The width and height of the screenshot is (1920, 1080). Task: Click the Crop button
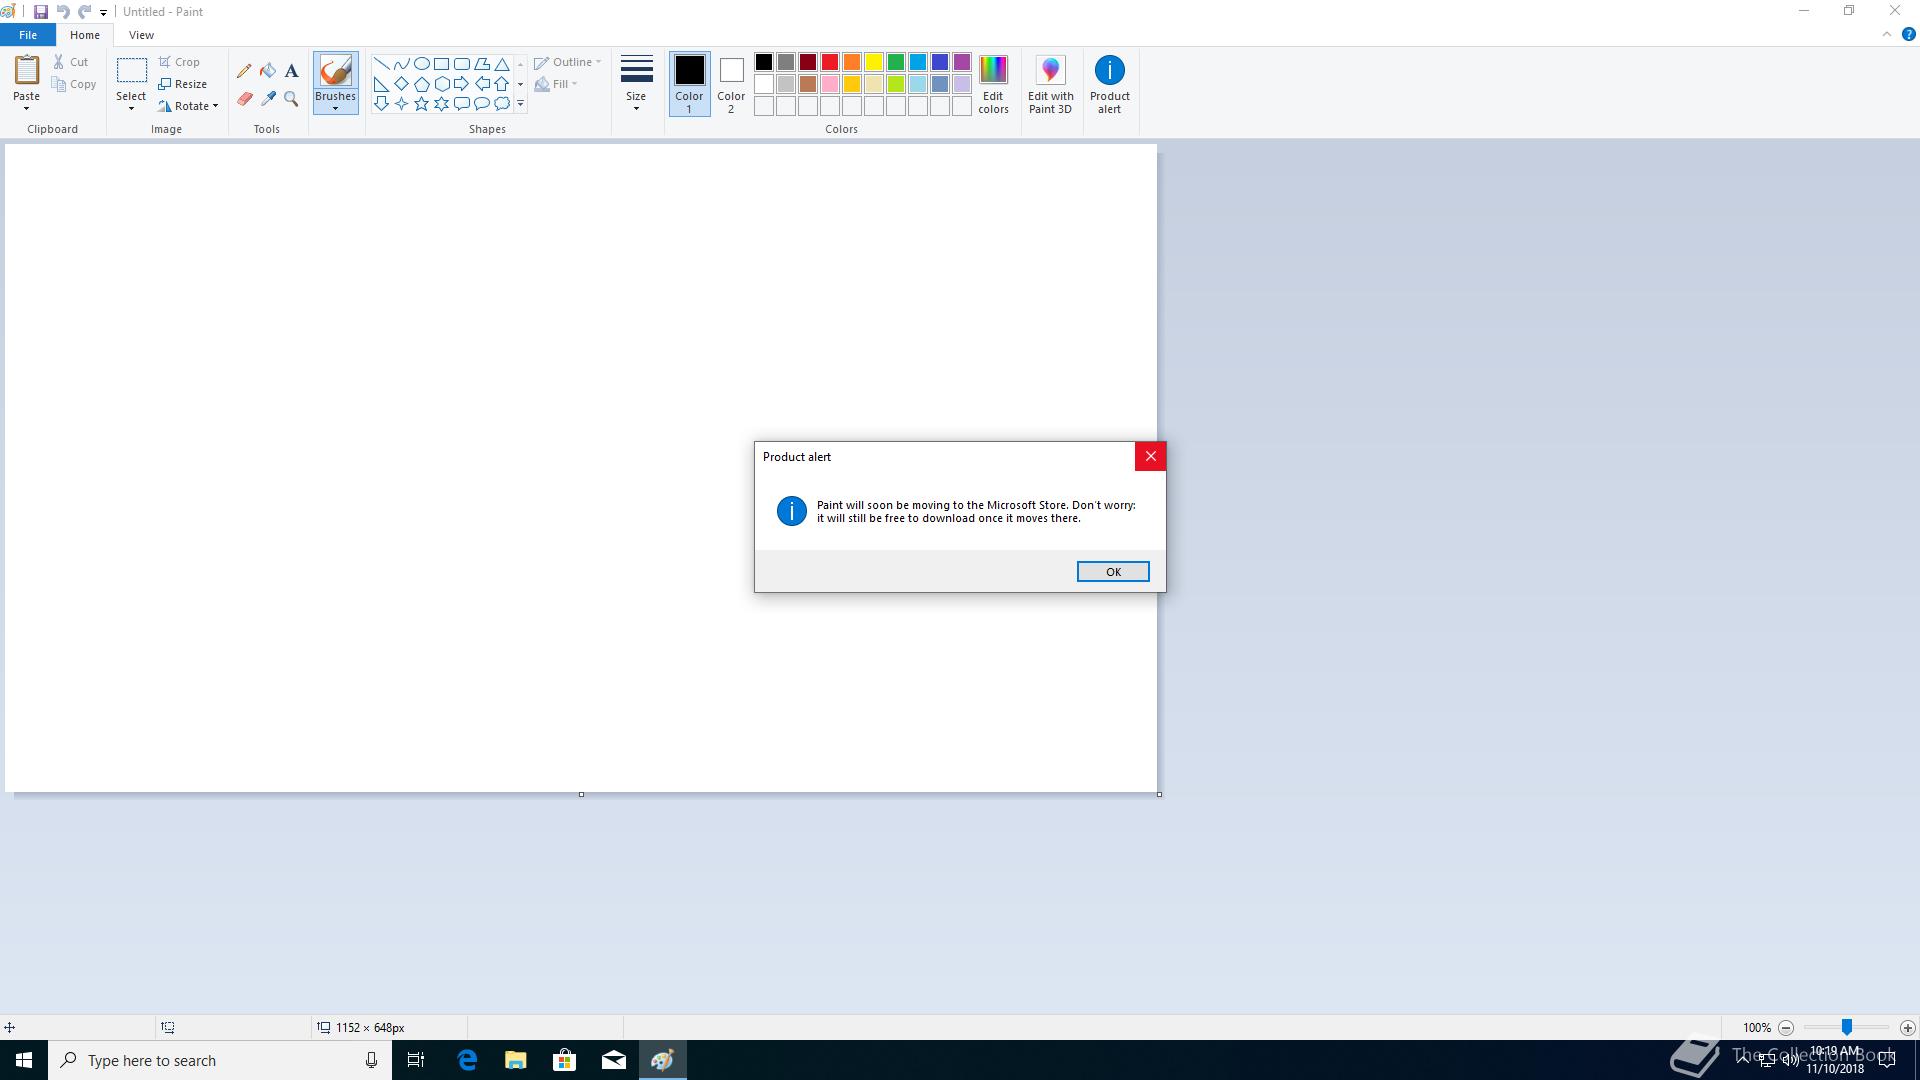point(180,62)
